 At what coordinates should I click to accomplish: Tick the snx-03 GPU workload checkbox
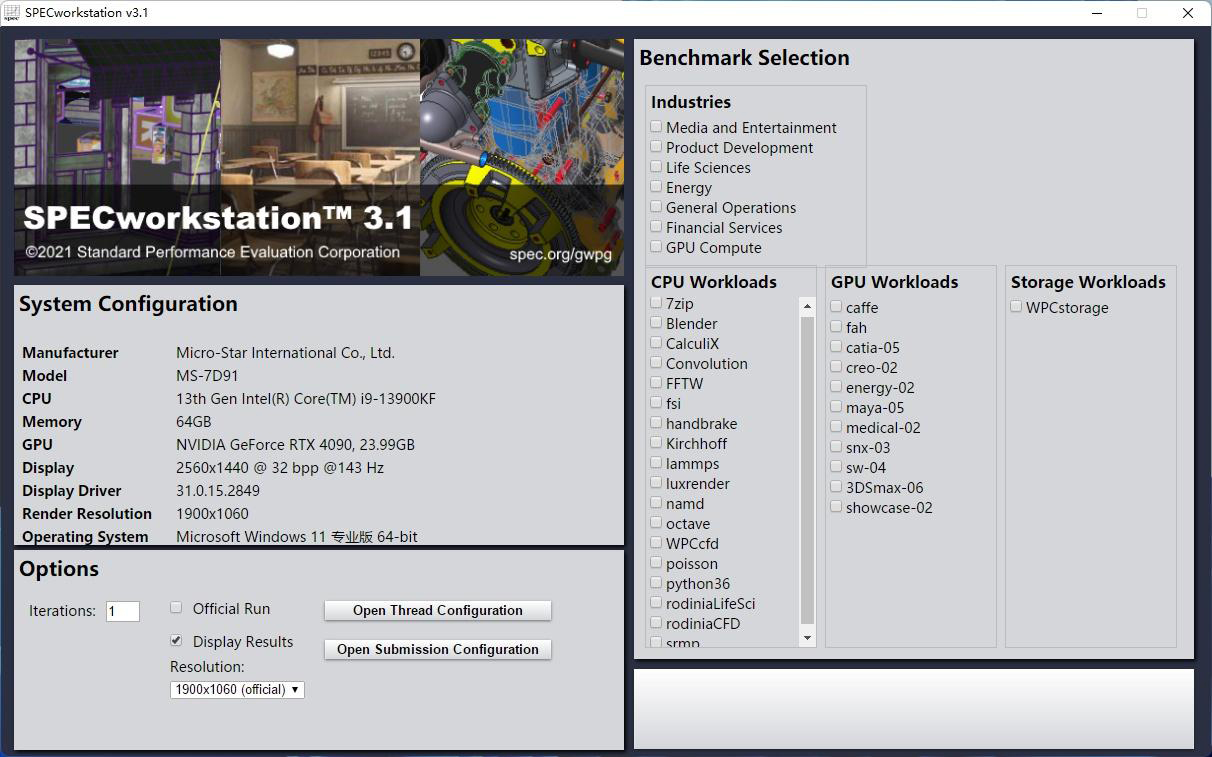point(836,446)
